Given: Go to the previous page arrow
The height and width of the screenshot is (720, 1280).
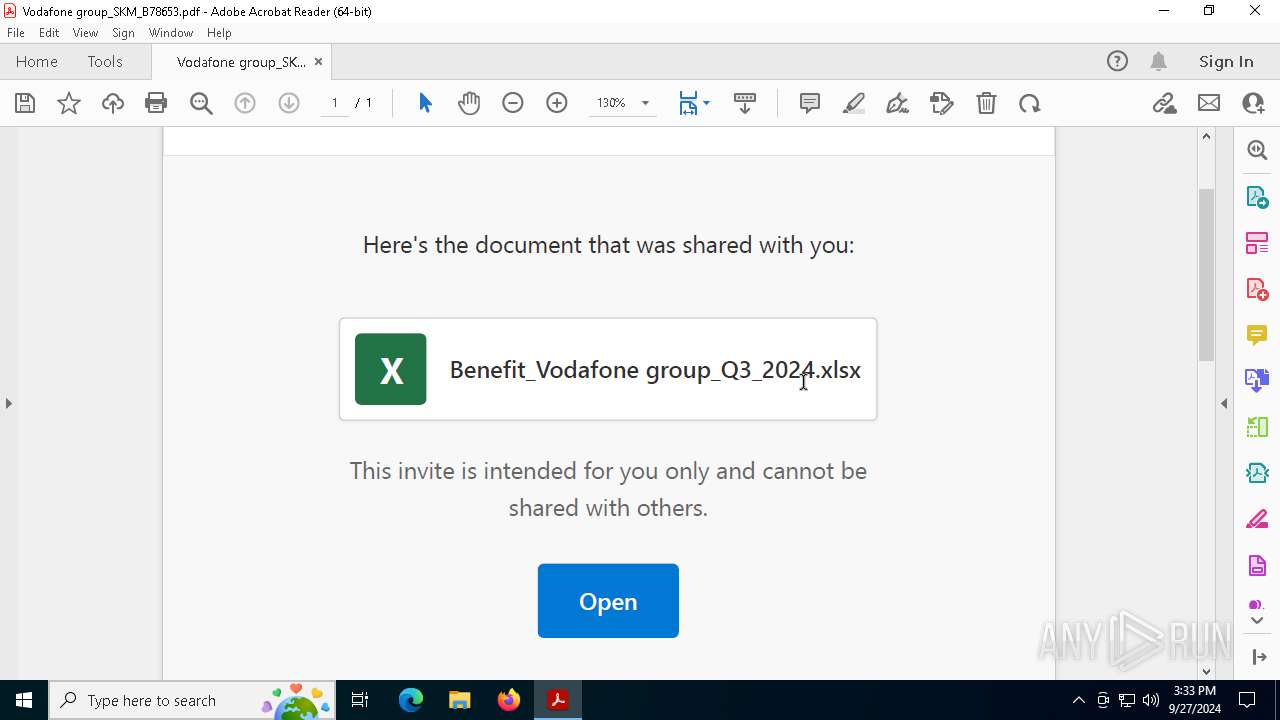Looking at the screenshot, I should (x=245, y=103).
